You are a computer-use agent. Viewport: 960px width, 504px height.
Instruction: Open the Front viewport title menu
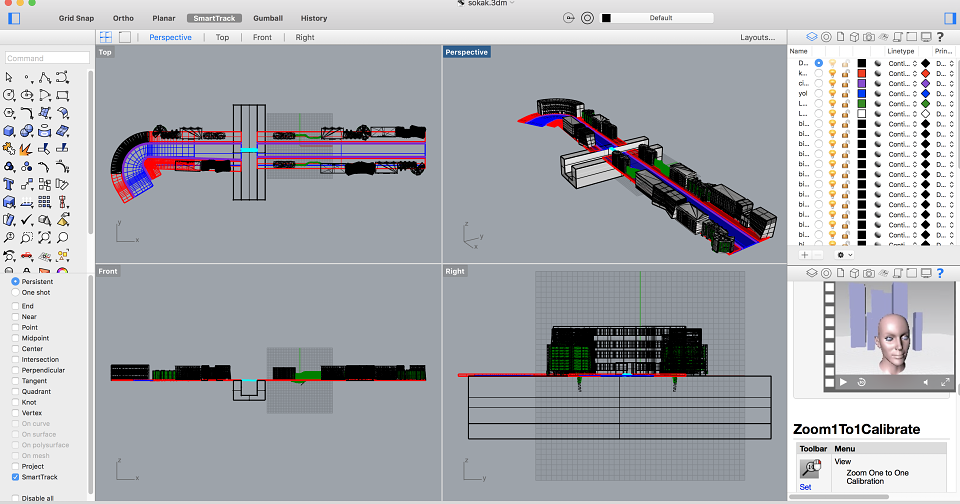point(108,271)
